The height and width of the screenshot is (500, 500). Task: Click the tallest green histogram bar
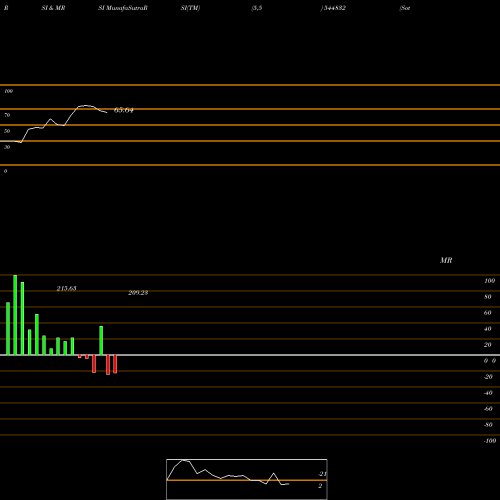(15, 315)
